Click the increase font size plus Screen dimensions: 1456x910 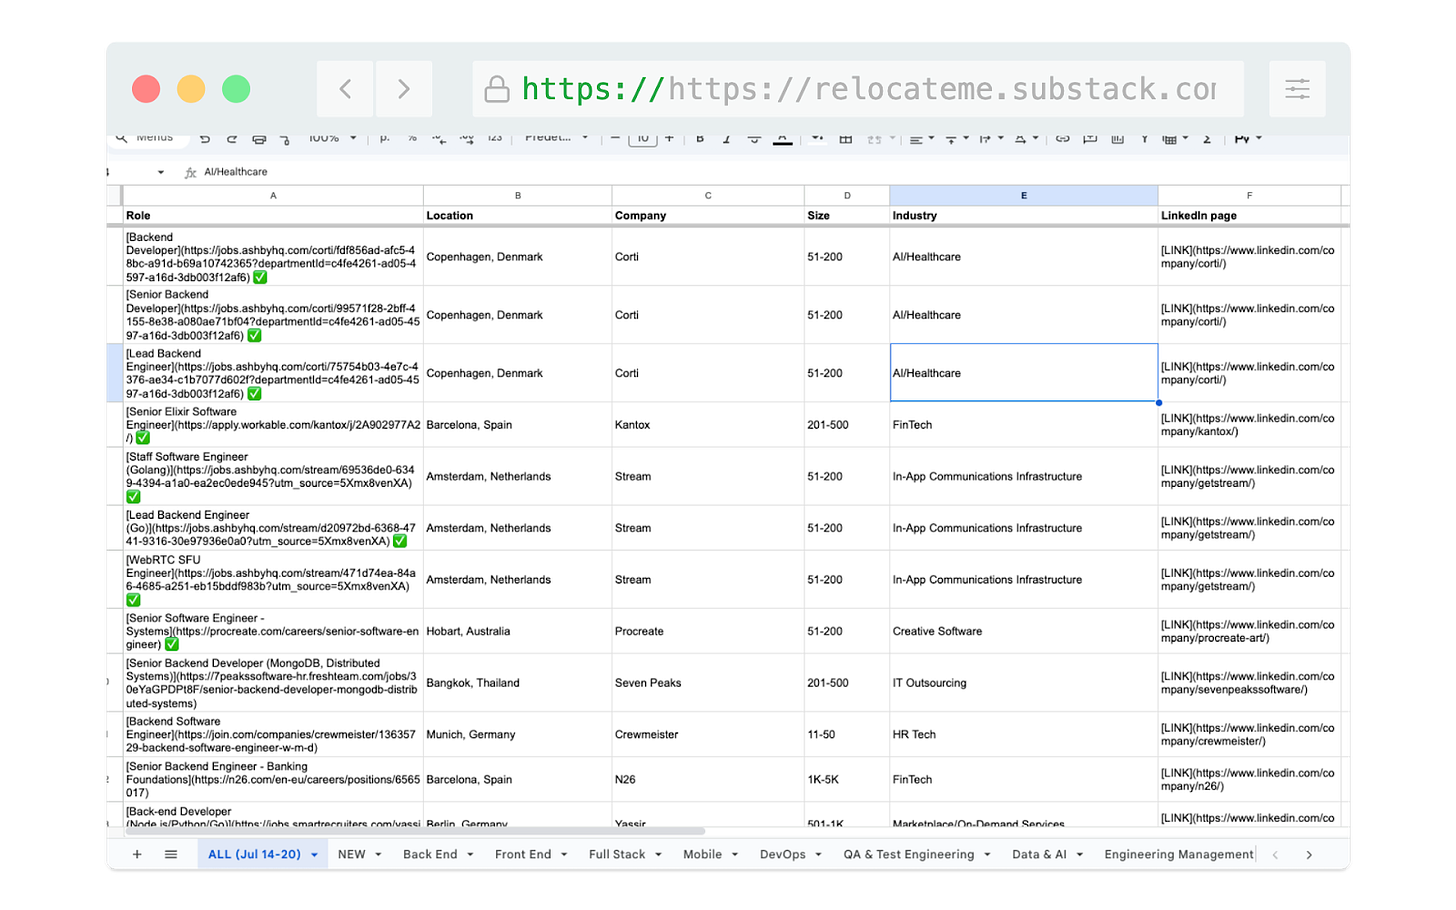pos(669,138)
